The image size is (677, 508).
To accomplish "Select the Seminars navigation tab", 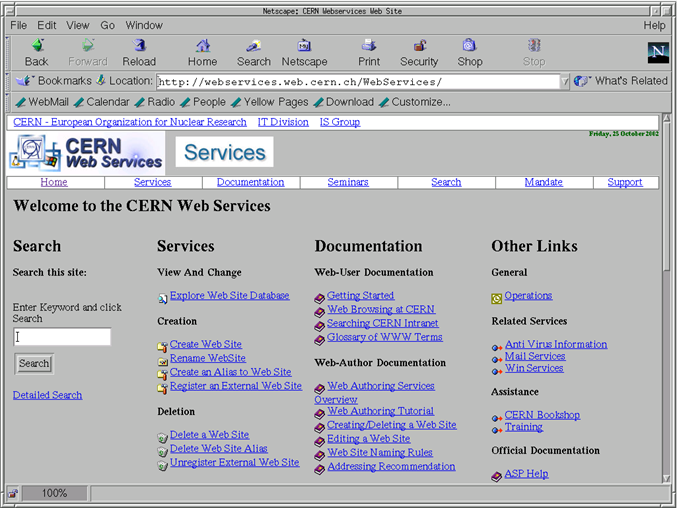I will [x=348, y=182].
